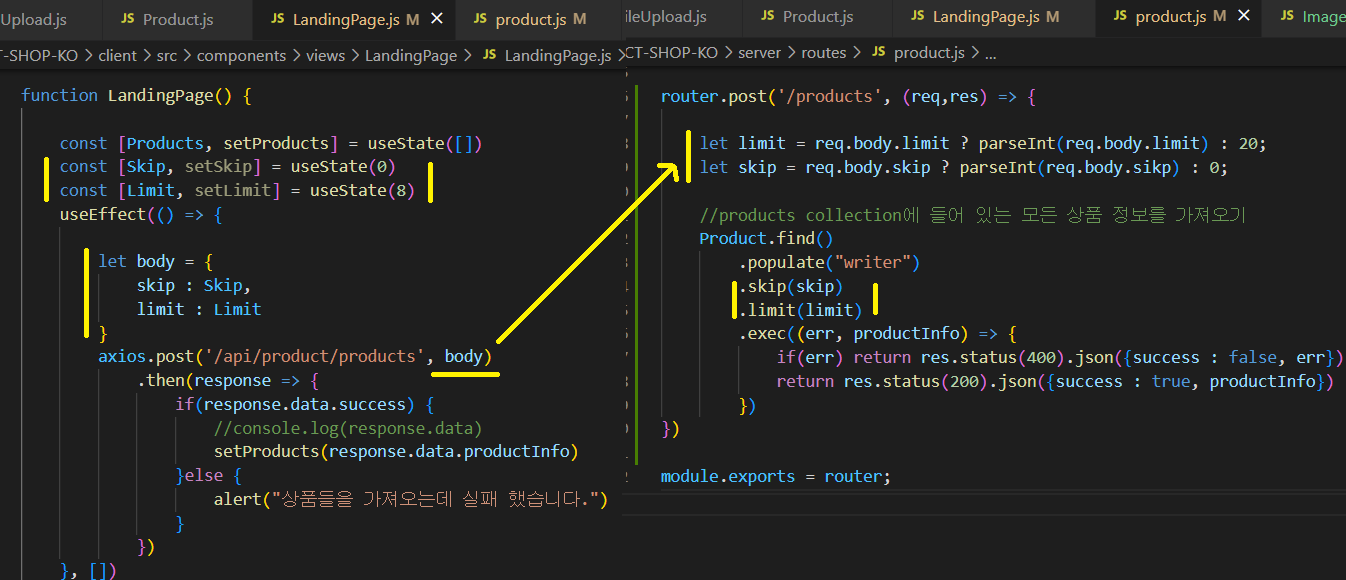The height and width of the screenshot is (580, 1346).
Task: Open the components breadcrumb segment
Action: pos(242,56)
